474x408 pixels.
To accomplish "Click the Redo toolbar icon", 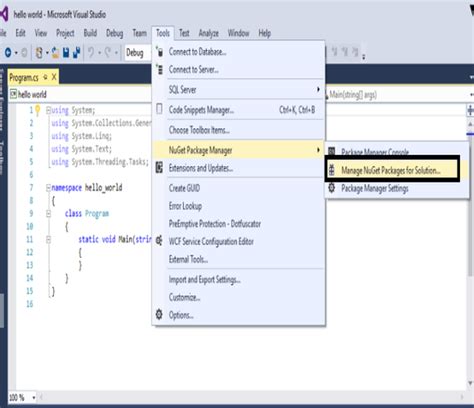I will tap(108, 52).
